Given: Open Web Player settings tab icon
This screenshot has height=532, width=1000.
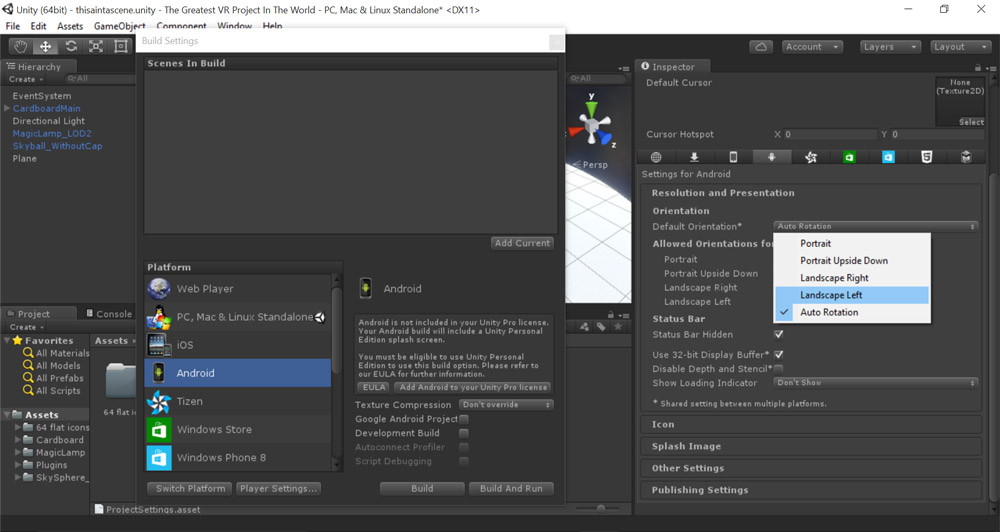Looking at the screenshot, I should 656,157.
